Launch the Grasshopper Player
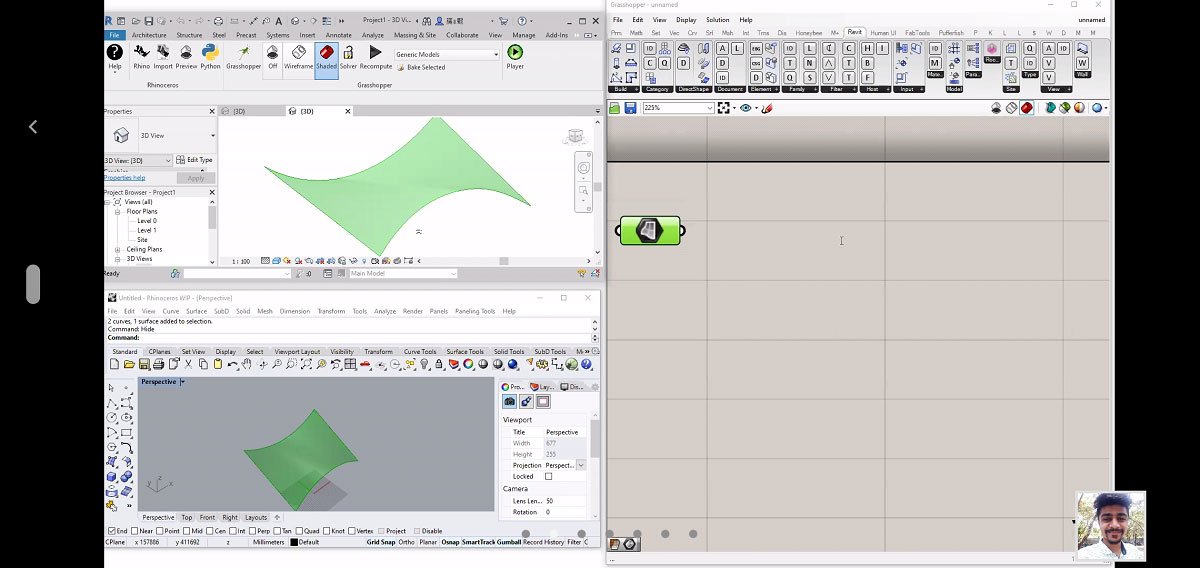The image size is (1200, 568). pos(515,55)
